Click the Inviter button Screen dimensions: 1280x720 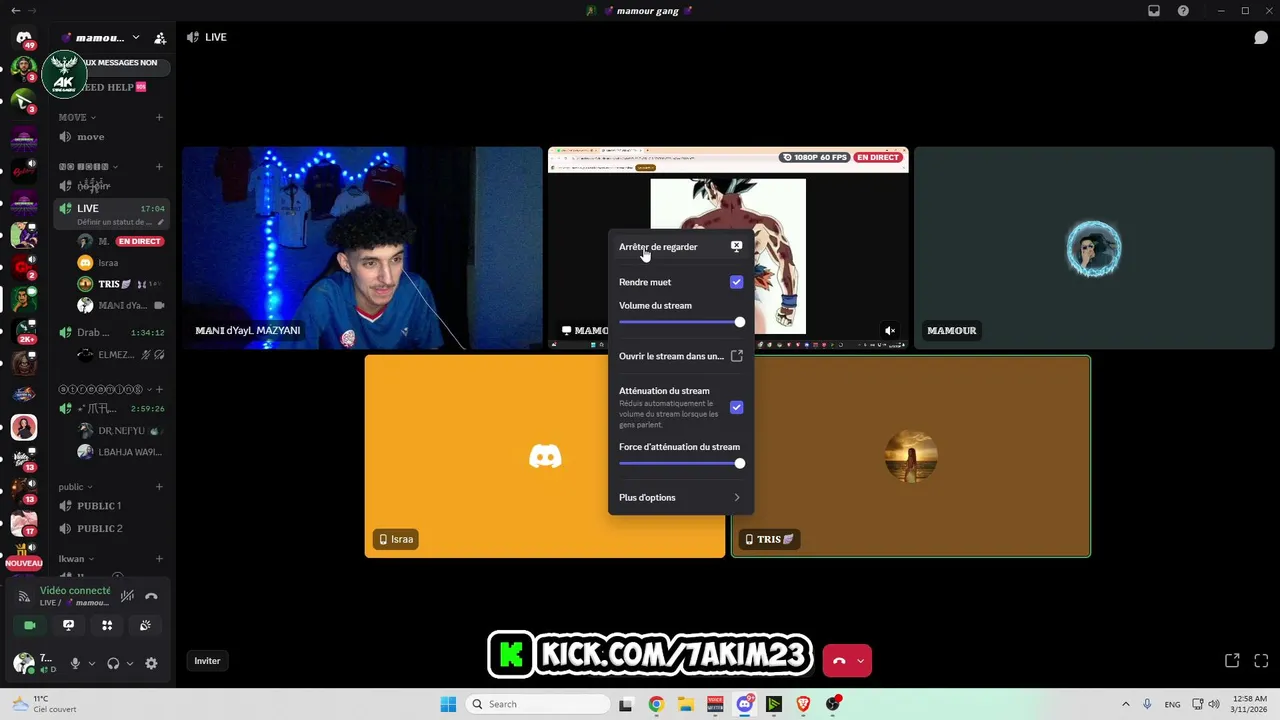coord(207,661)
